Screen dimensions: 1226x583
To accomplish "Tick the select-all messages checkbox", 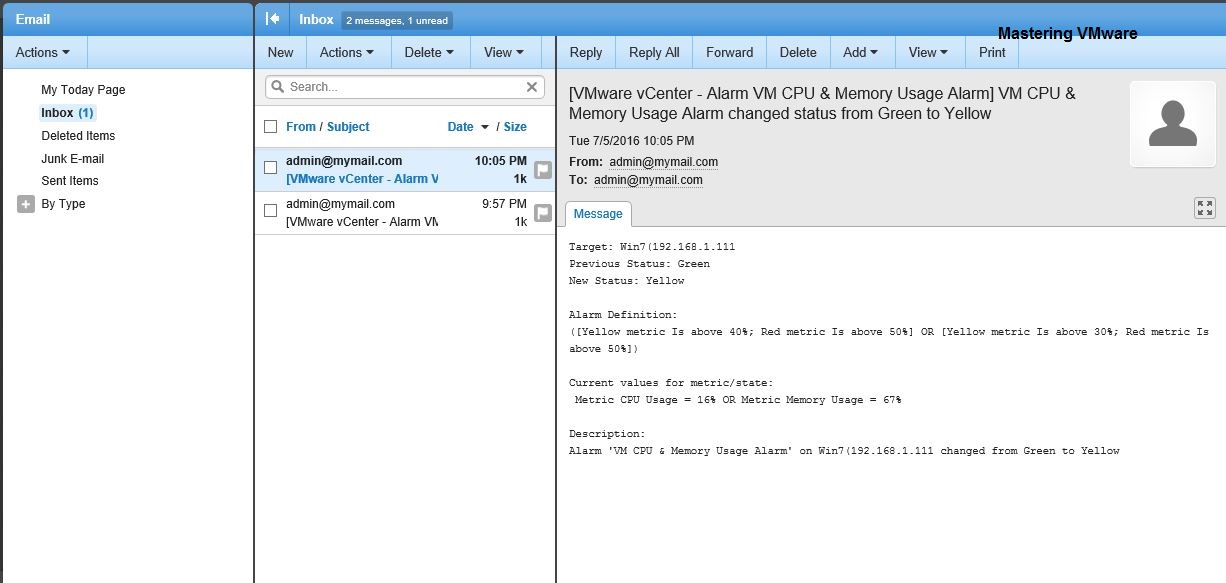I will pyautogui.click(x=270, y=127).
